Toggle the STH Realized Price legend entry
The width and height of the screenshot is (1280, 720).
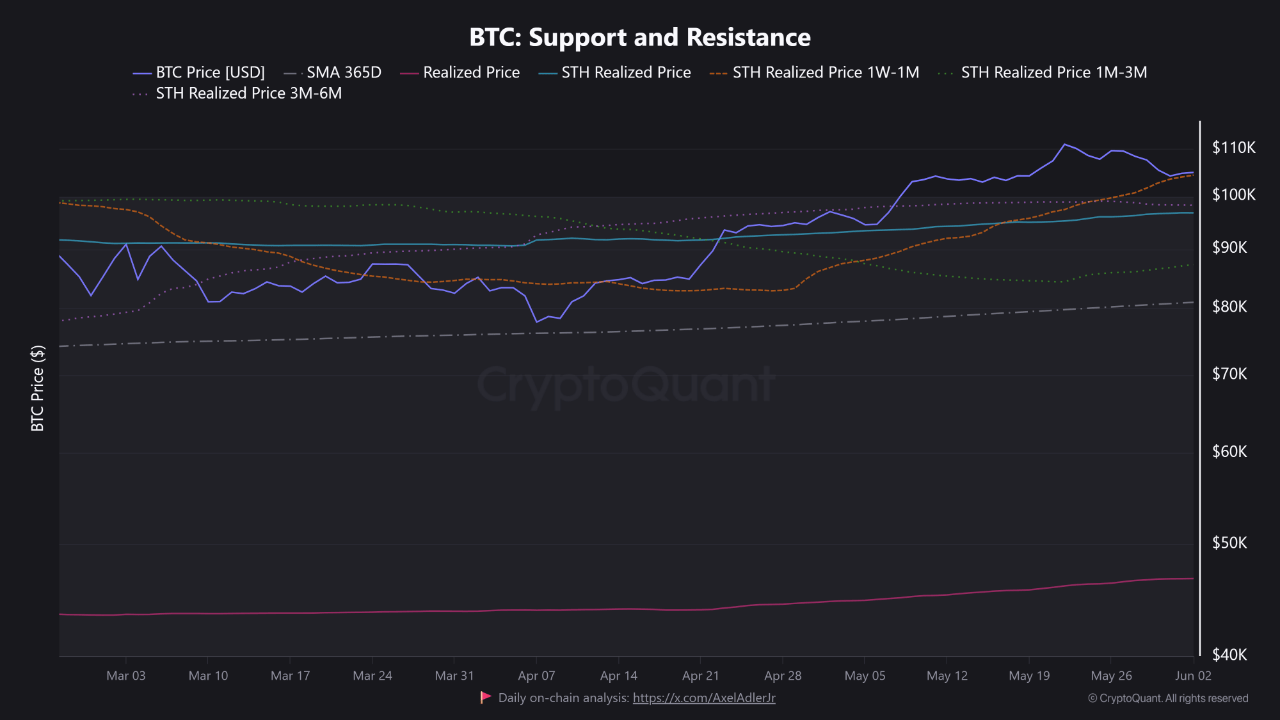(x=626, y=72)
